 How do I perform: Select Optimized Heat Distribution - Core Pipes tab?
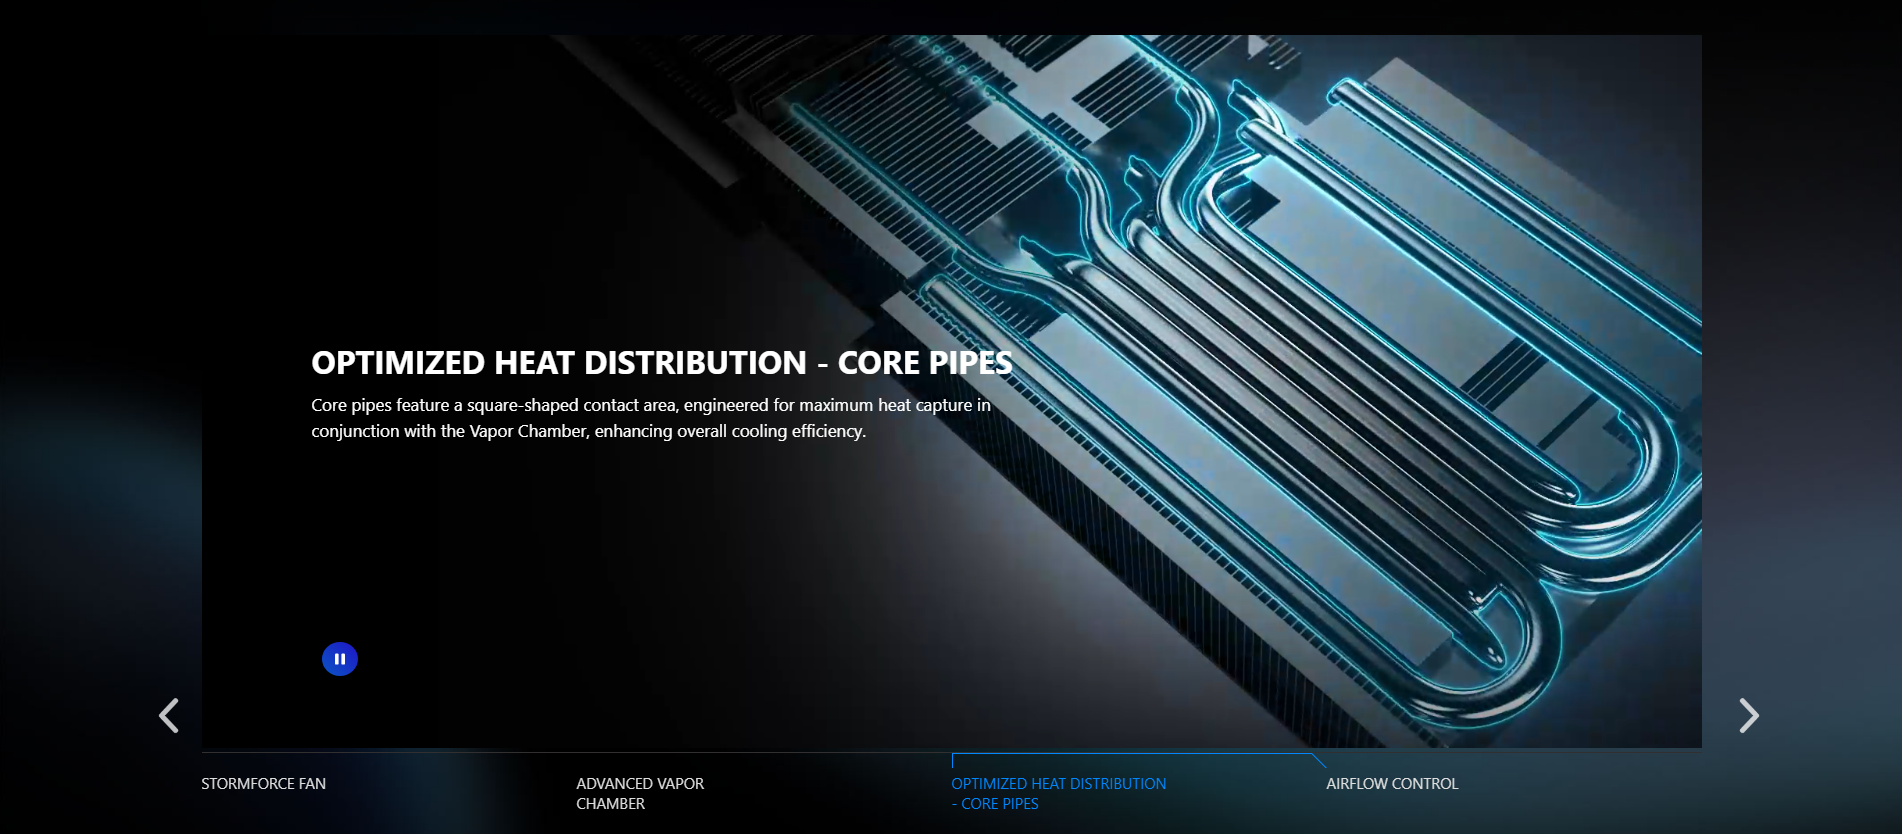pyautogui.click(x=1058, y=793)
